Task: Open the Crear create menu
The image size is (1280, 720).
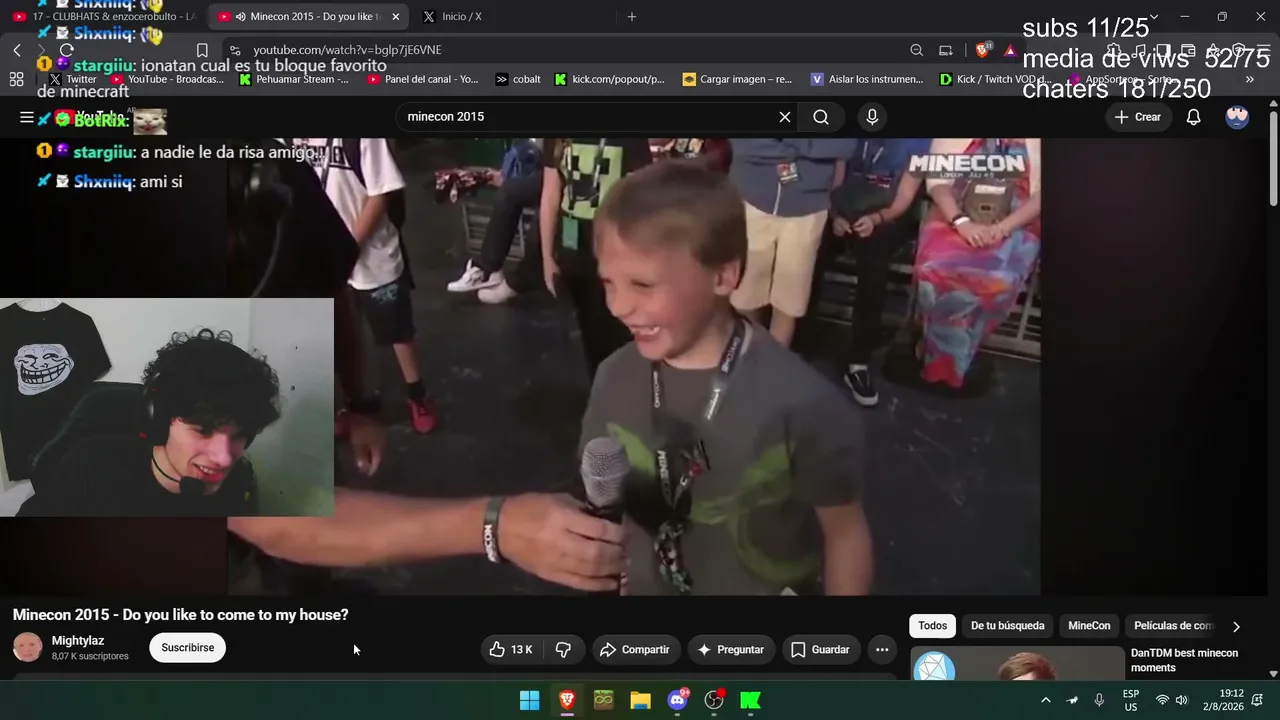Action: (1138, 117)
